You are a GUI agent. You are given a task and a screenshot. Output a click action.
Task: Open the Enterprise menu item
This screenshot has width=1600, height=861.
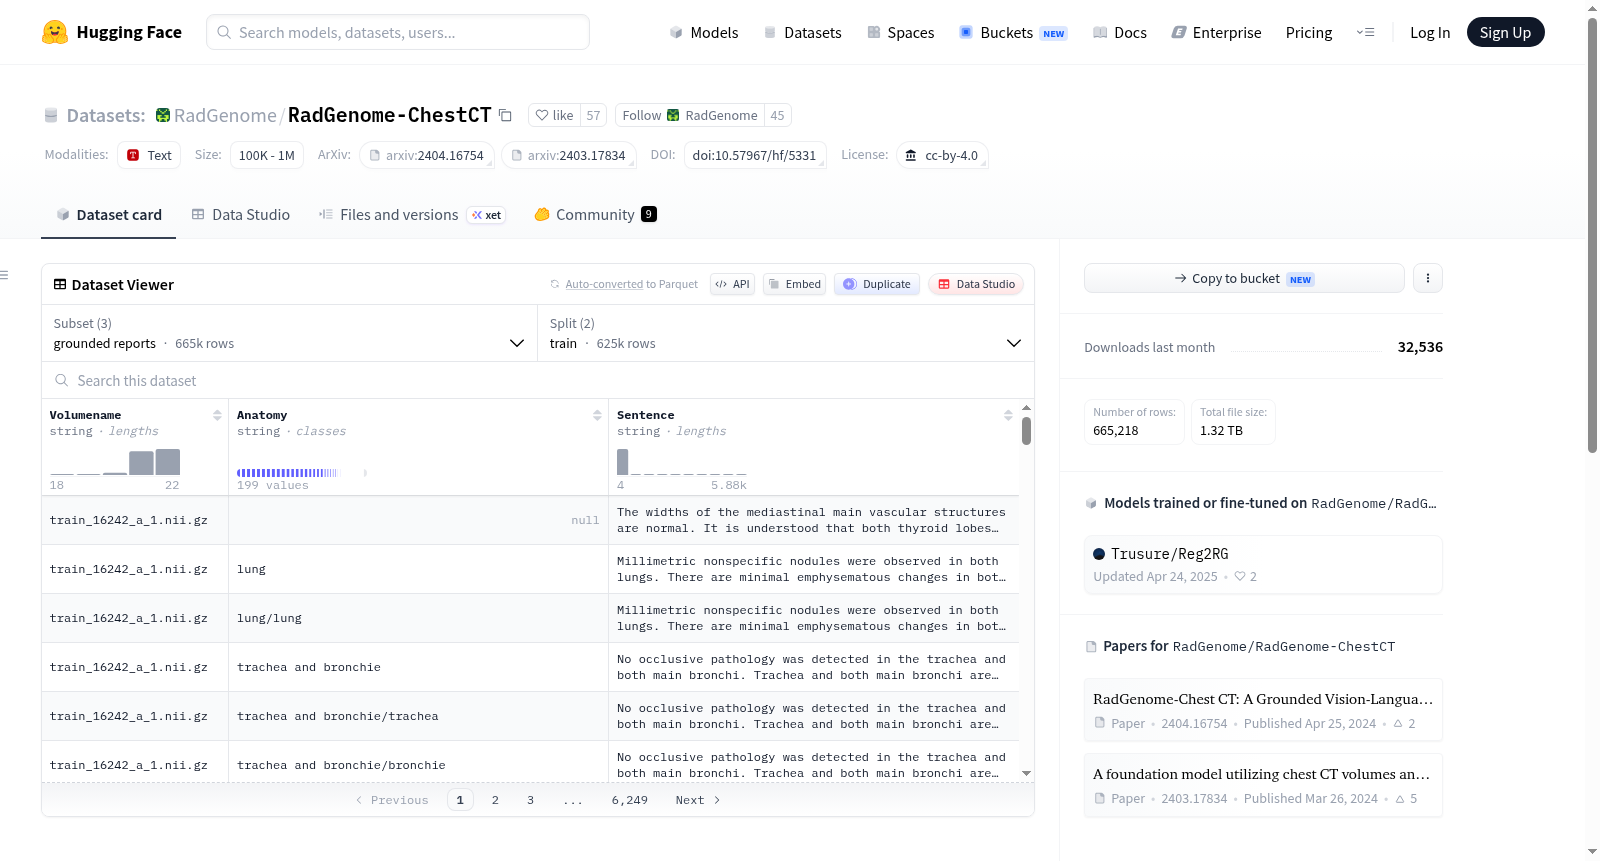(x=1217, y=32)
